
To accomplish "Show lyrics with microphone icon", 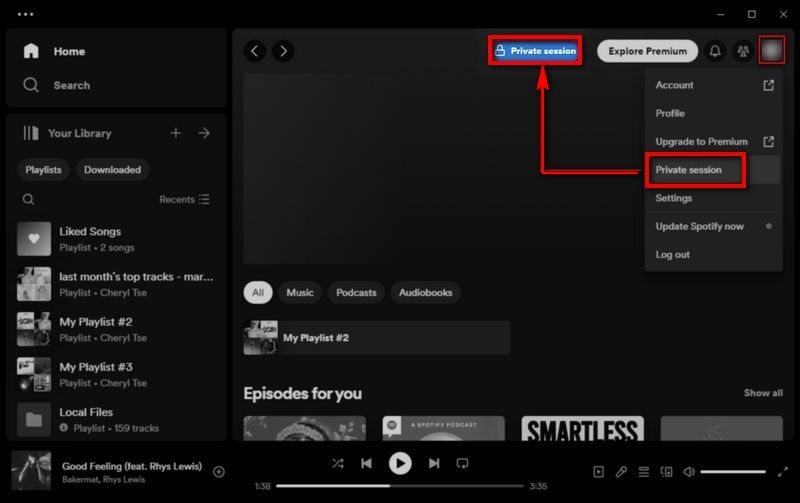I will (x=621, y=472).
